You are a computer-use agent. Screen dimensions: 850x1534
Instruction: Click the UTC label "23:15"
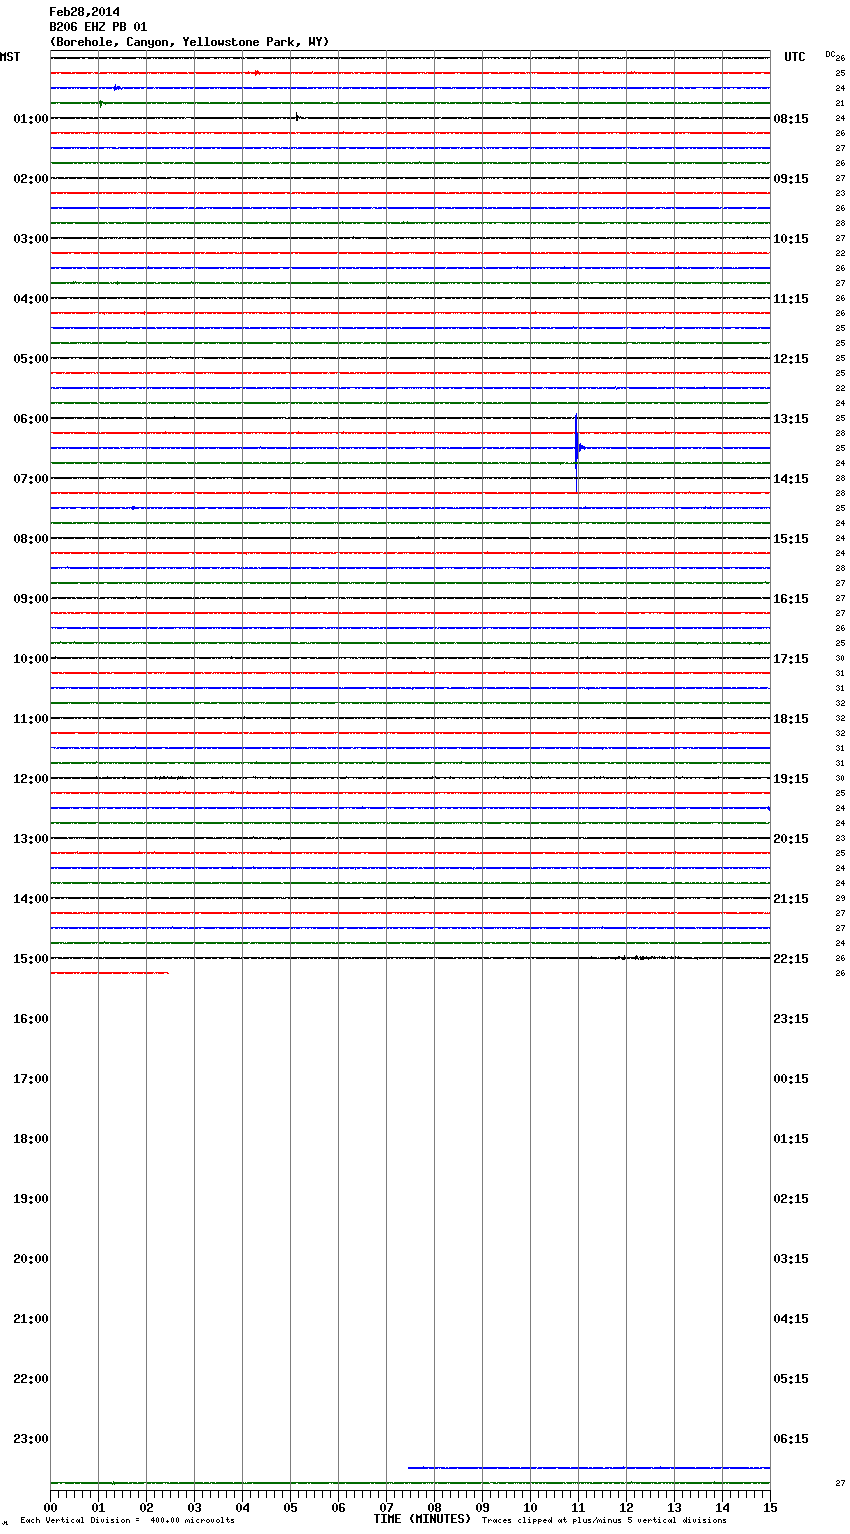791,1019
